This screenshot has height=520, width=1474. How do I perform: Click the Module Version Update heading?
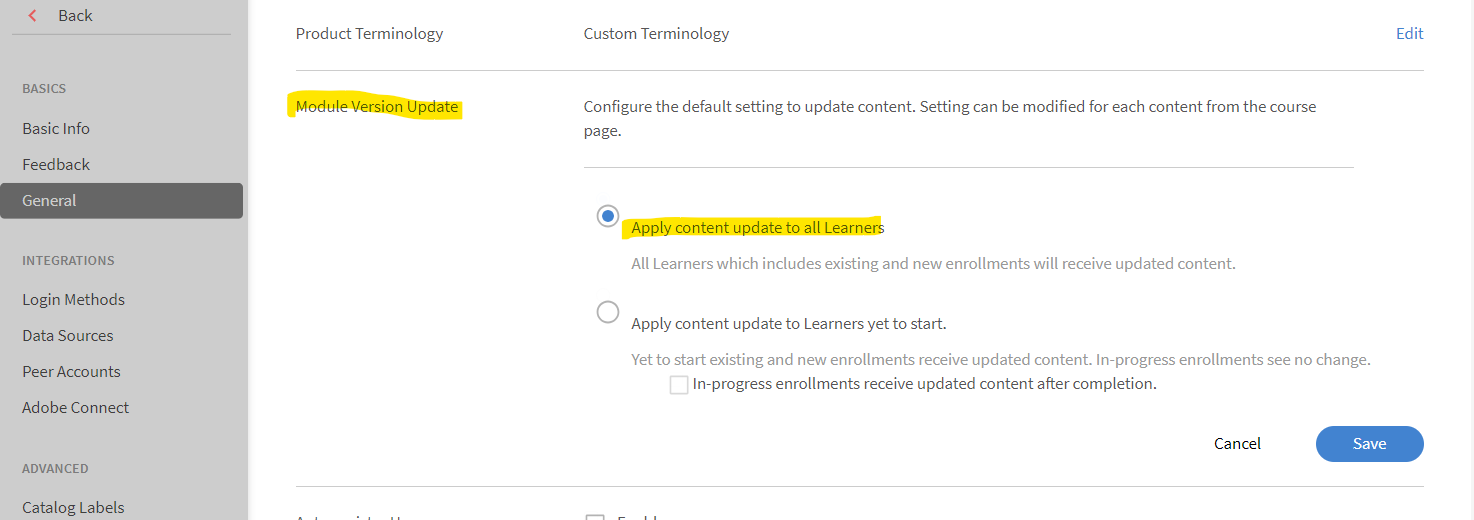click(377, 107)
